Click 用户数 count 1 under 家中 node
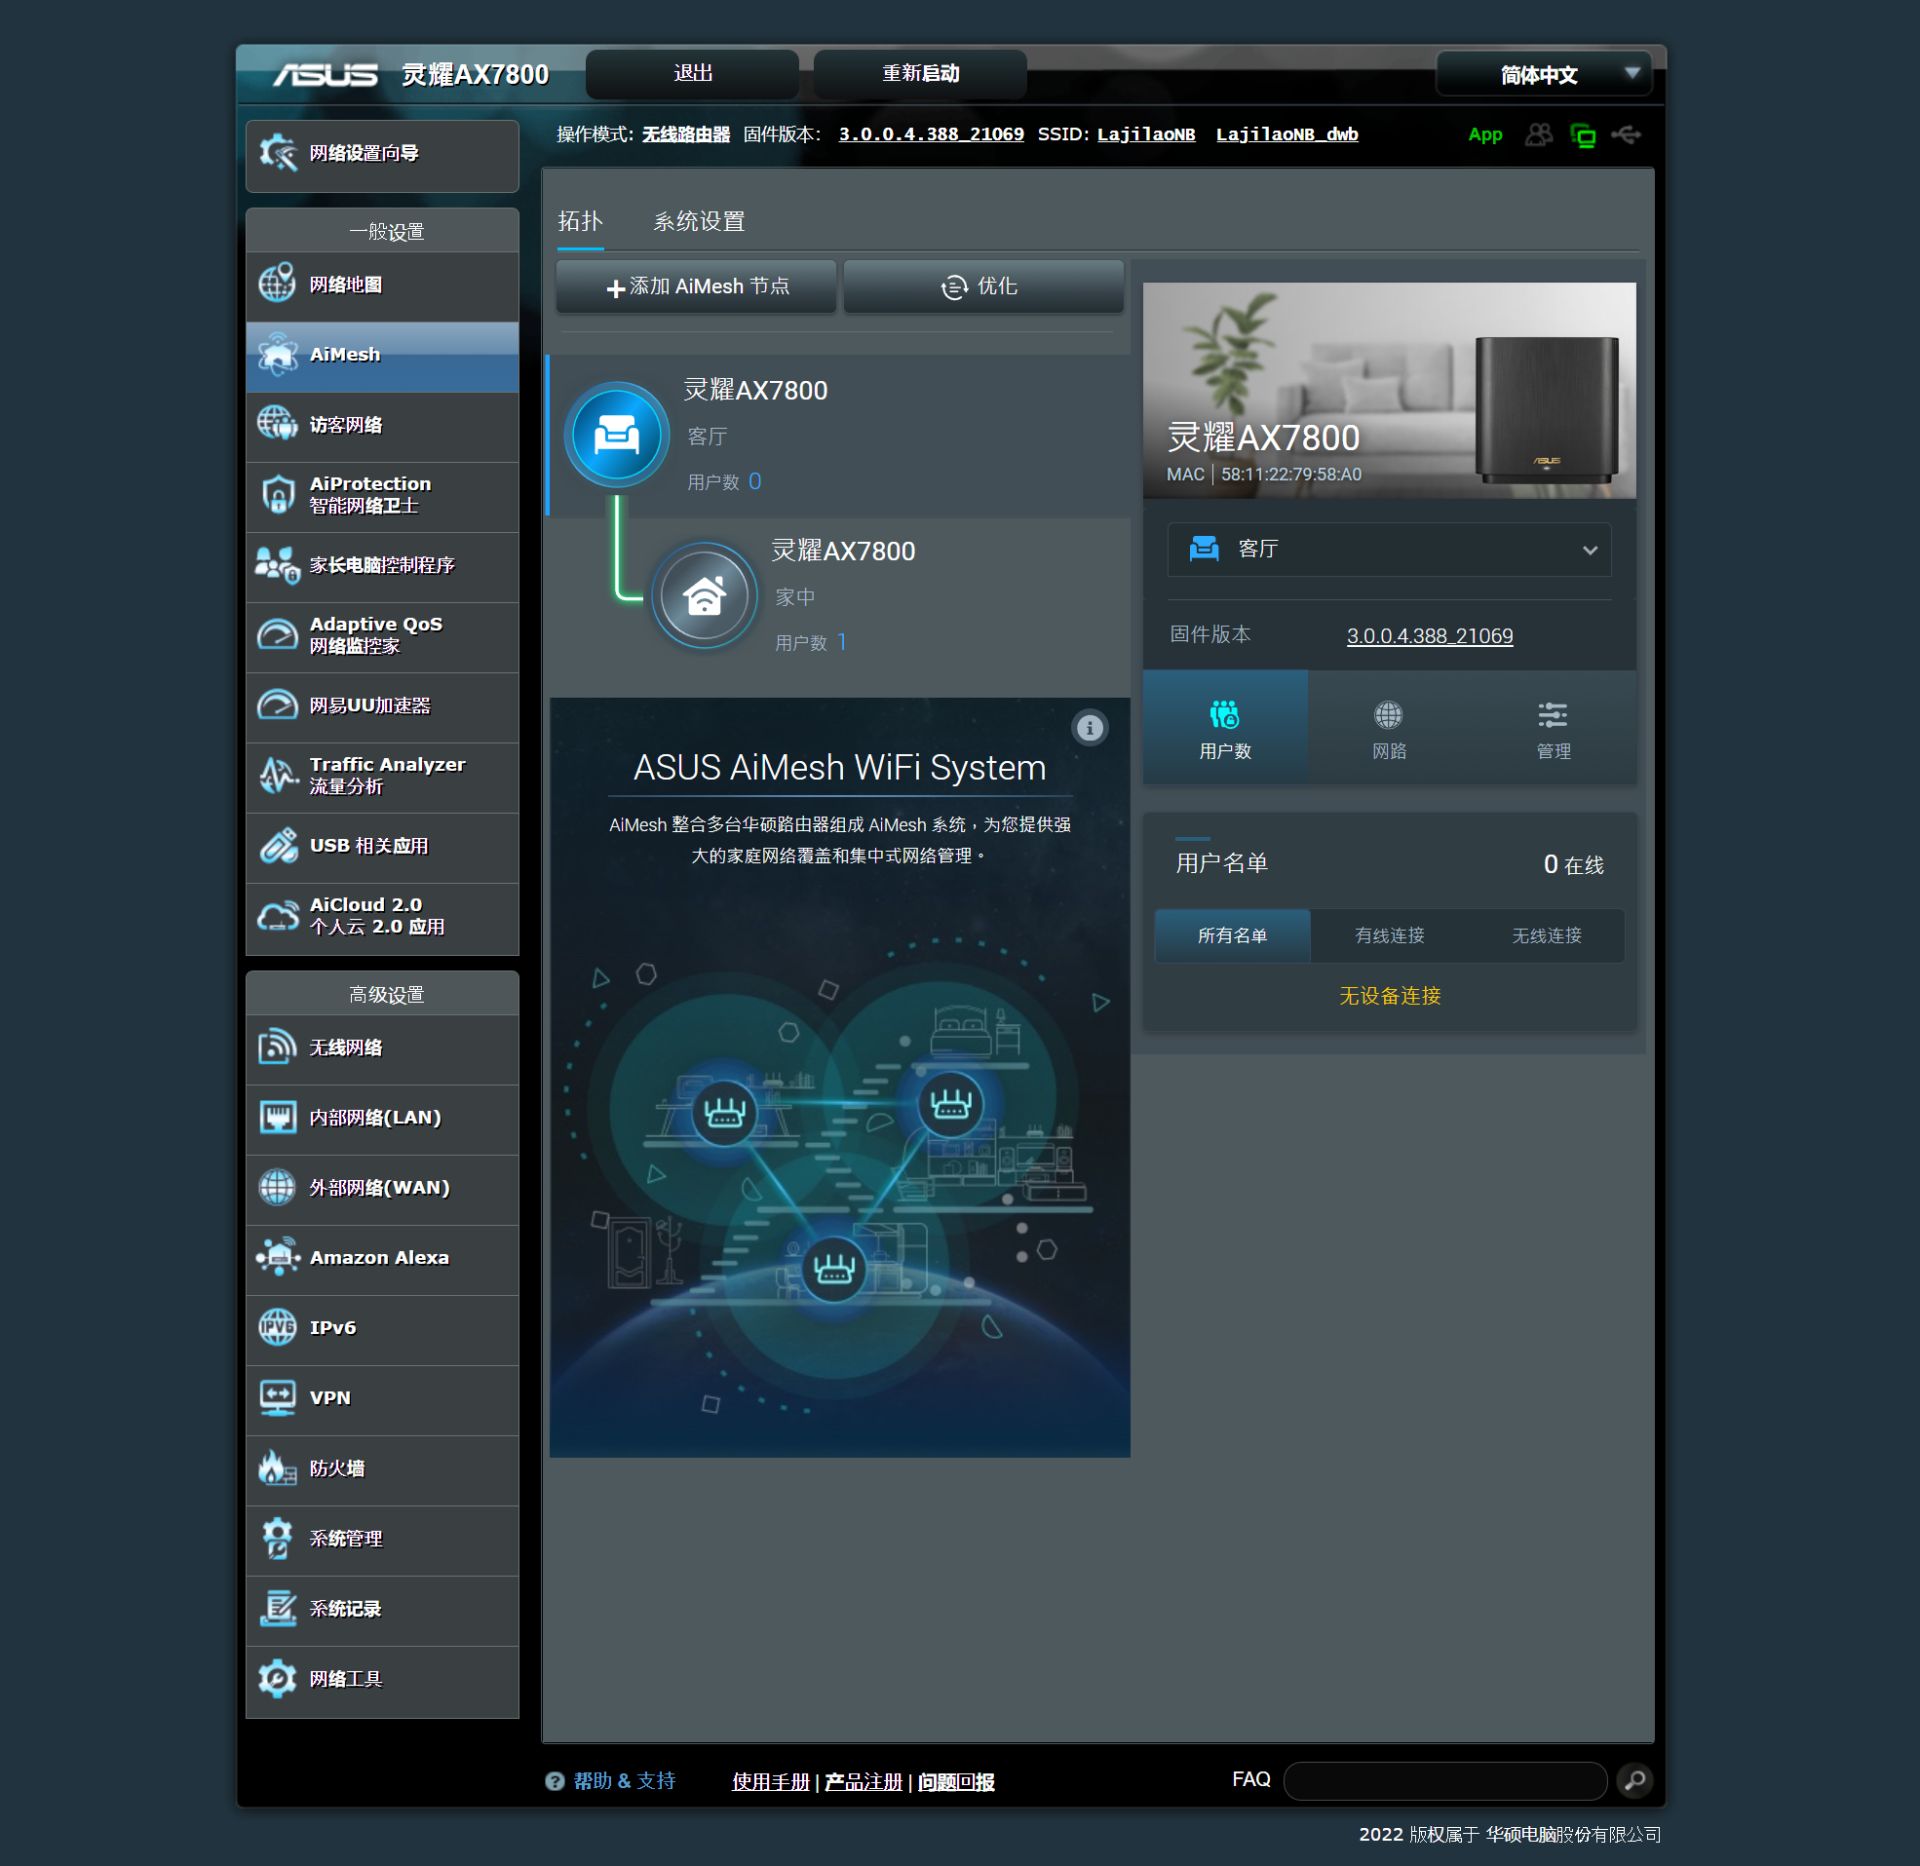1920x1866 pixels. point(841,642)
